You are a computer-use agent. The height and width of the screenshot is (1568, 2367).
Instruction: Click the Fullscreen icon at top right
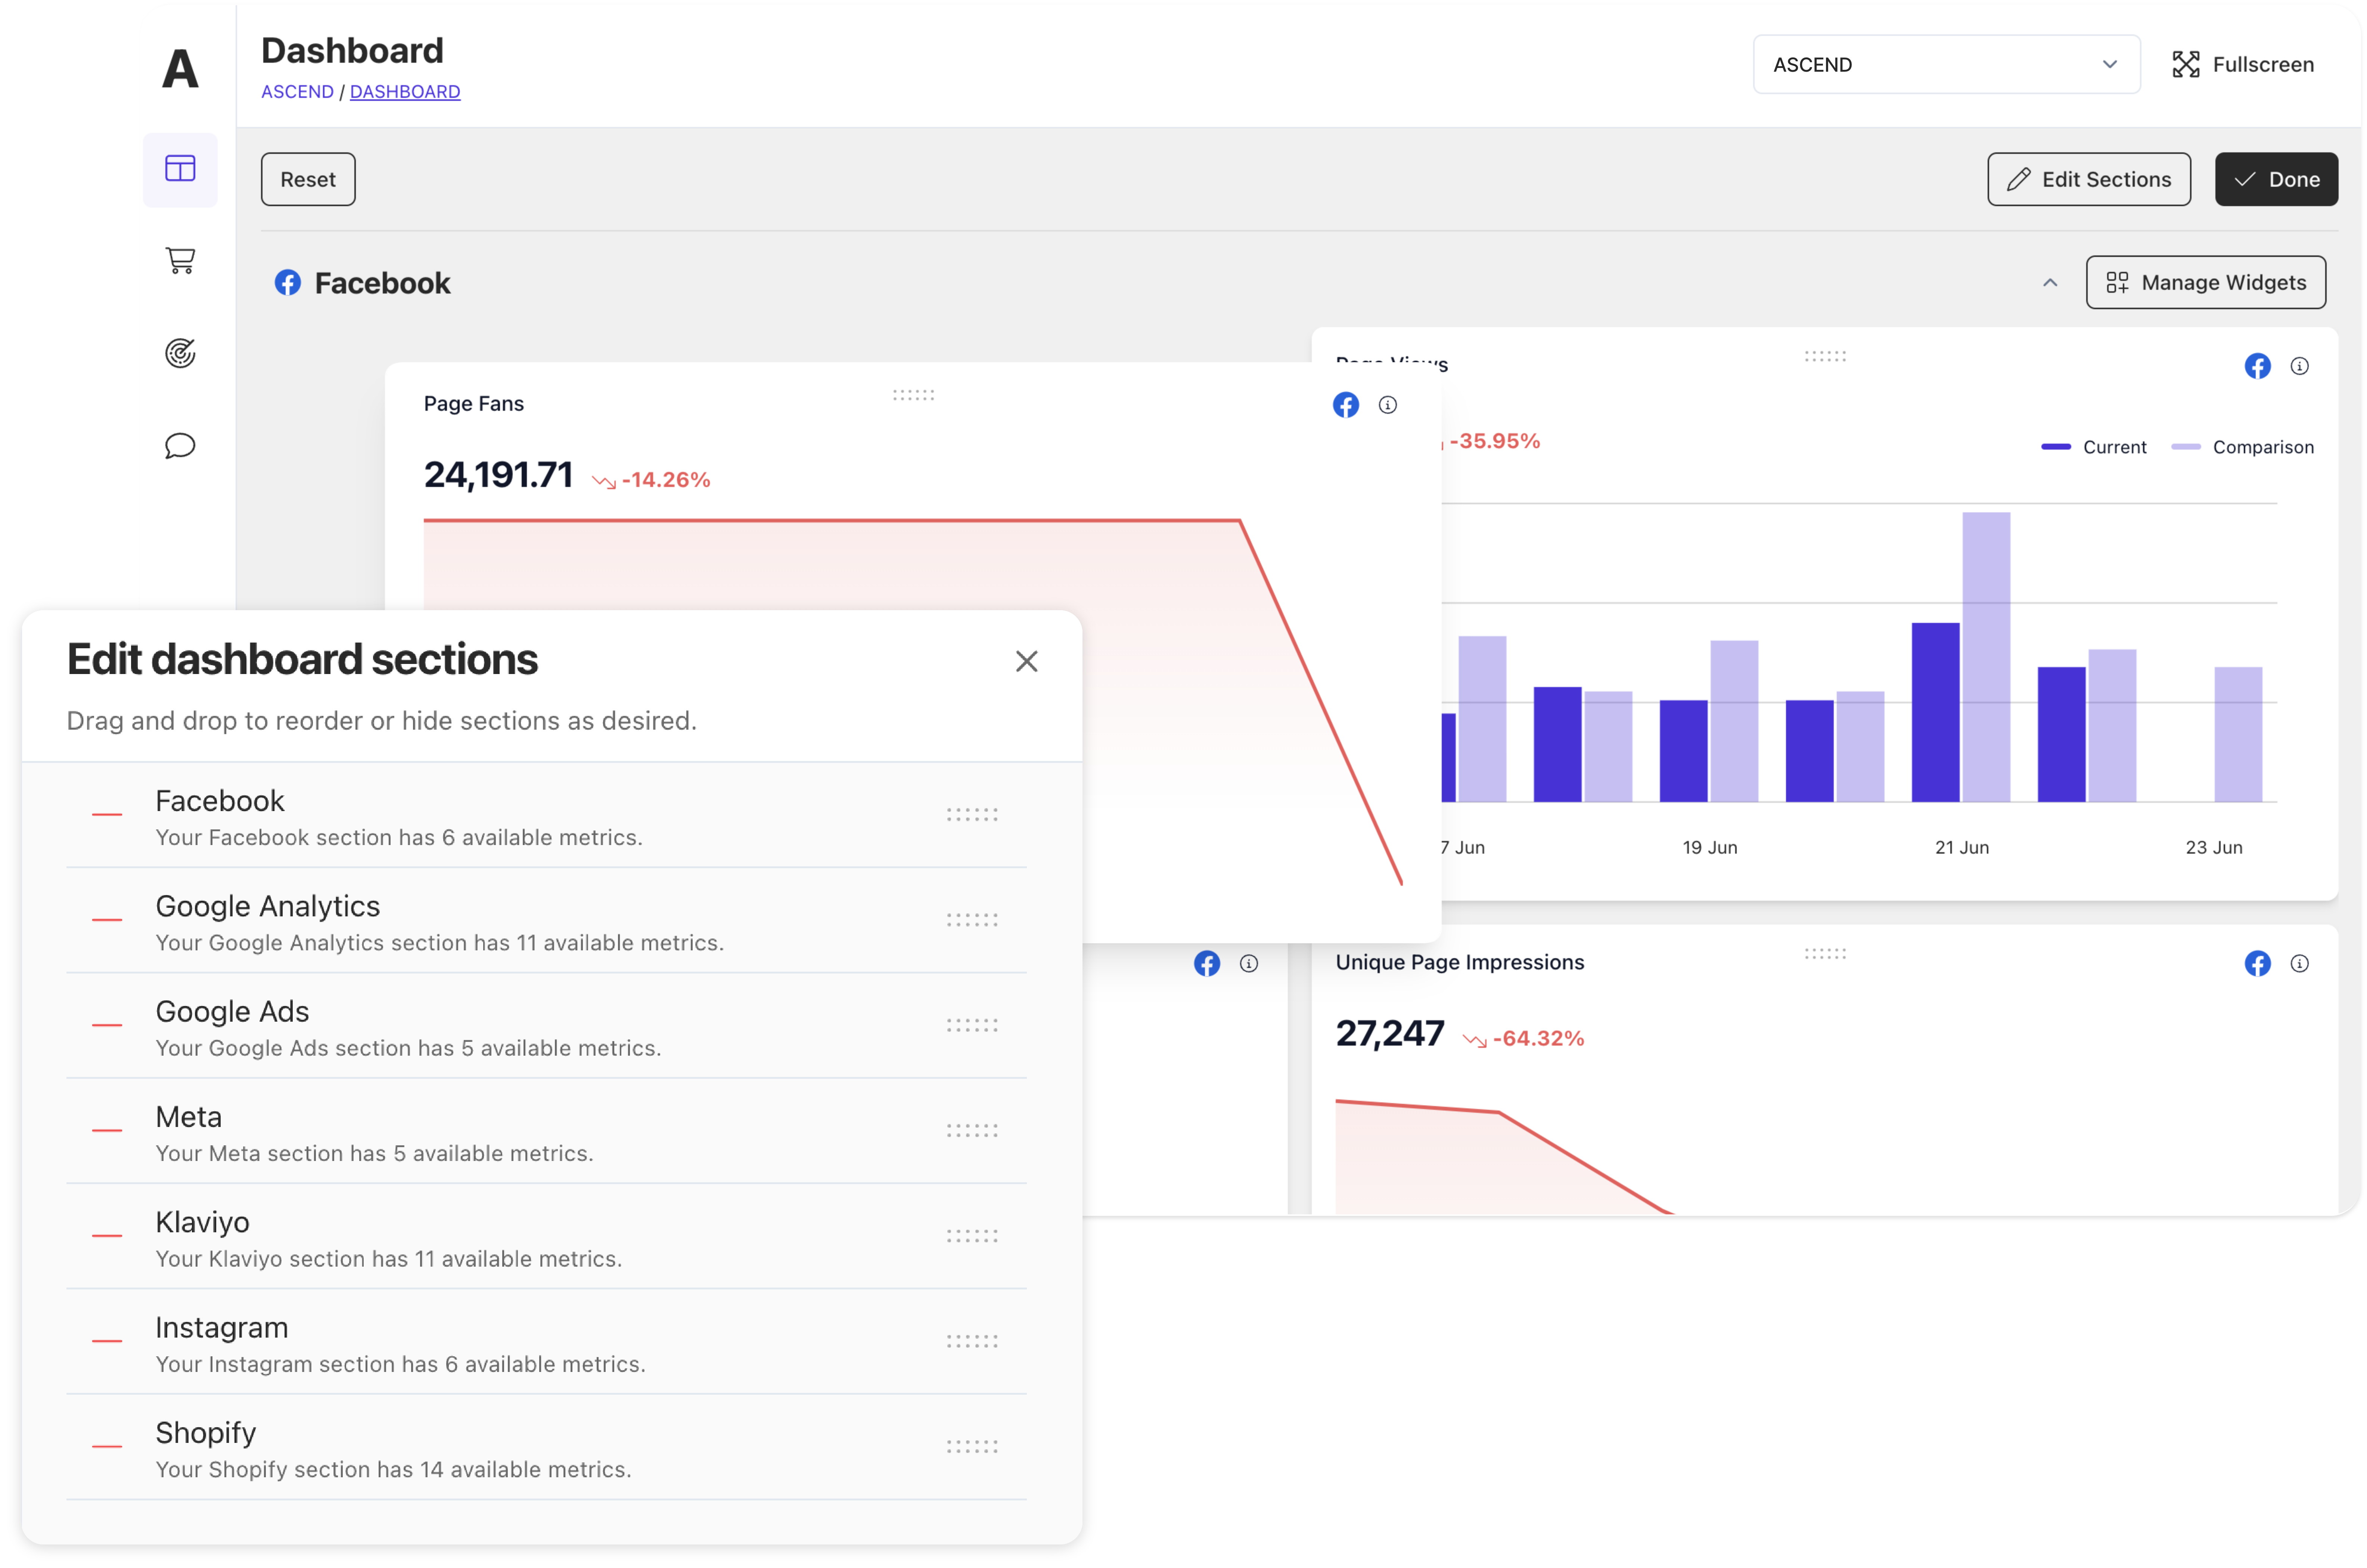coord(2186,63)
